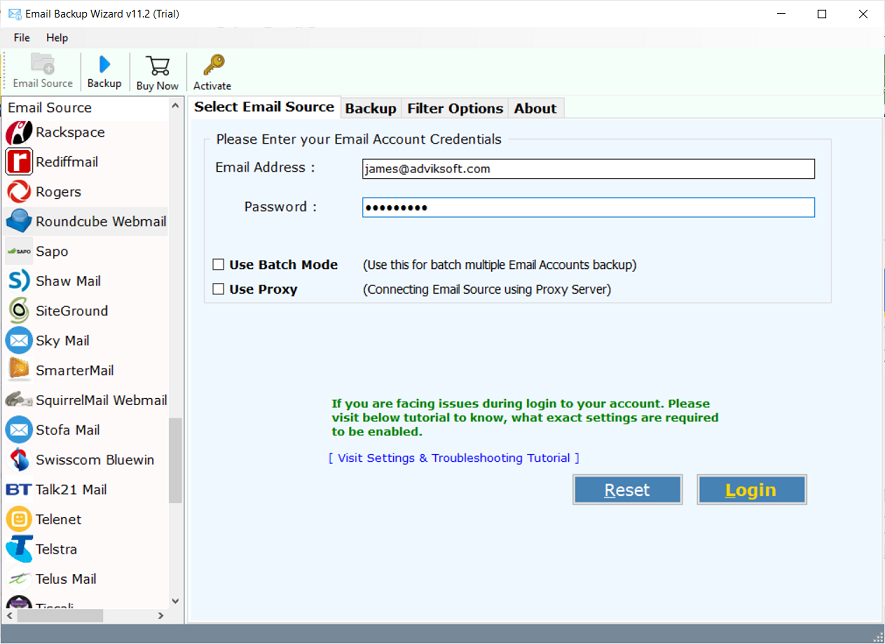
Task: Enable the Use Batch Mode checkbox
Action: click(218, 264)
